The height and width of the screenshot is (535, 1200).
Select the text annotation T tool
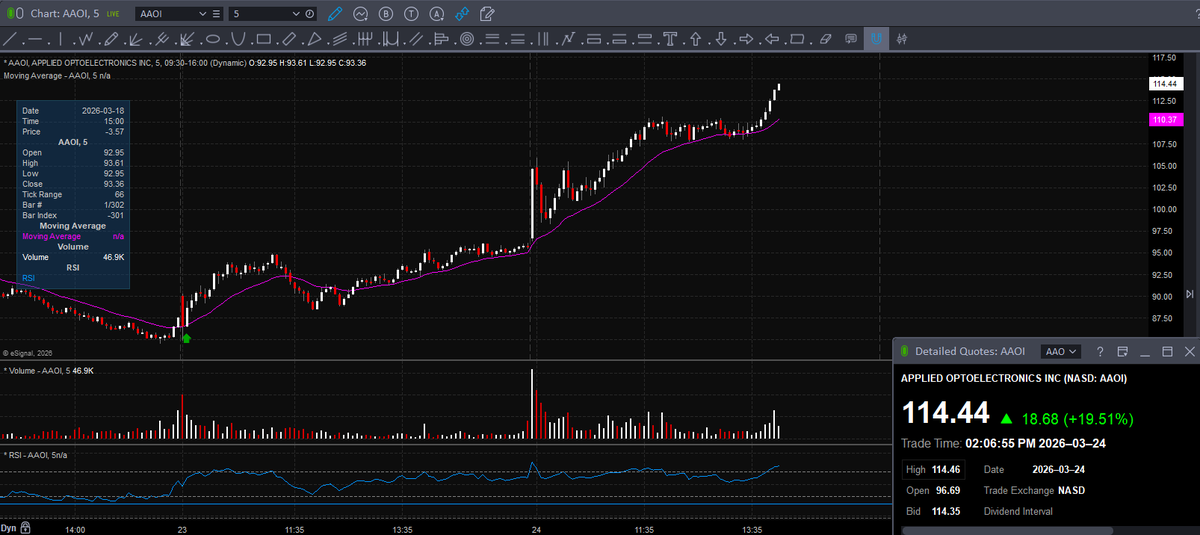670,40
